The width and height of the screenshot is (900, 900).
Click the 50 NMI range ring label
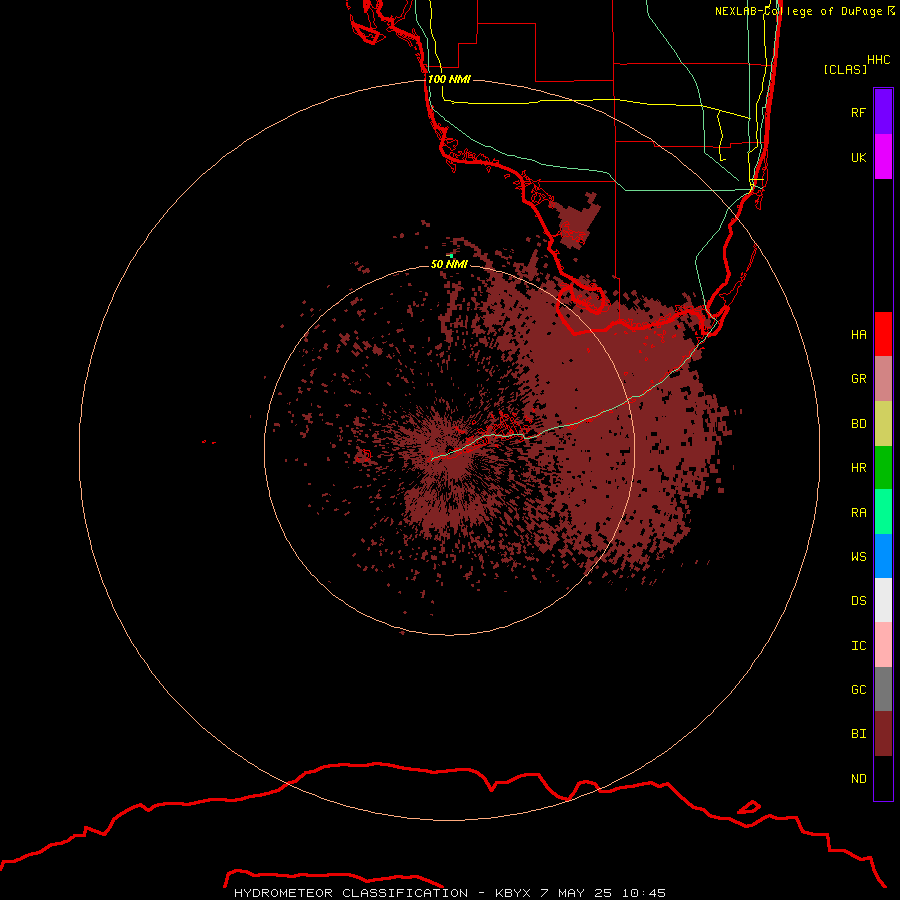449,264
